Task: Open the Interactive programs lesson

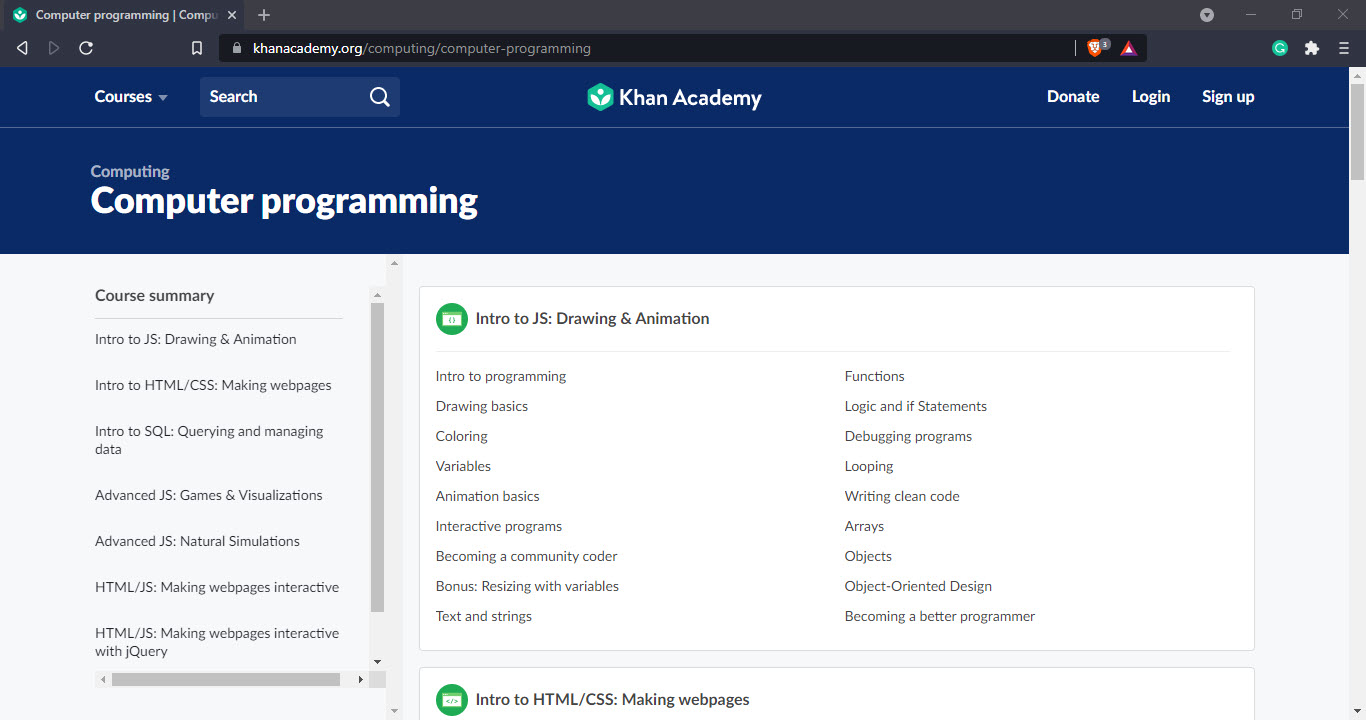Action: point(499,527)
